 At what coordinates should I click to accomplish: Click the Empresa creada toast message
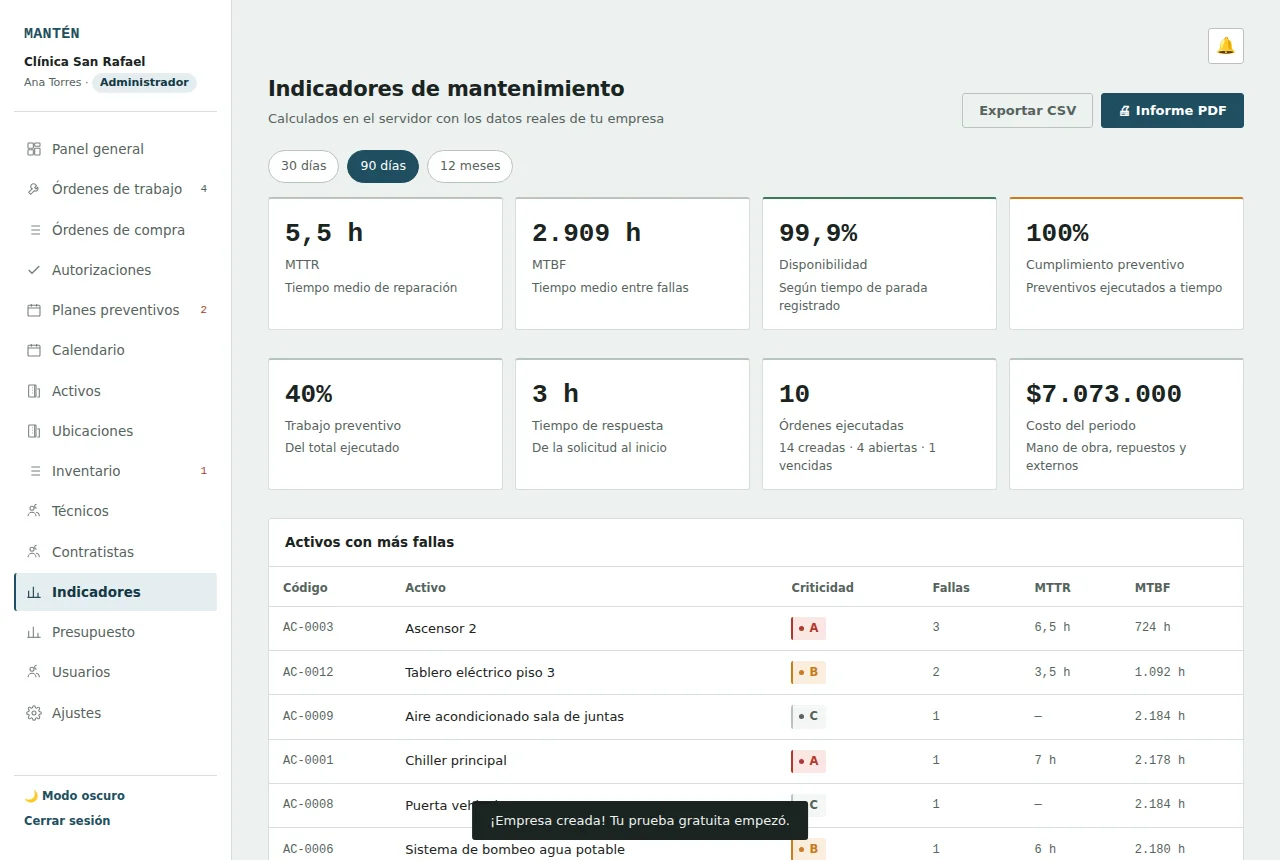[640, 821]
